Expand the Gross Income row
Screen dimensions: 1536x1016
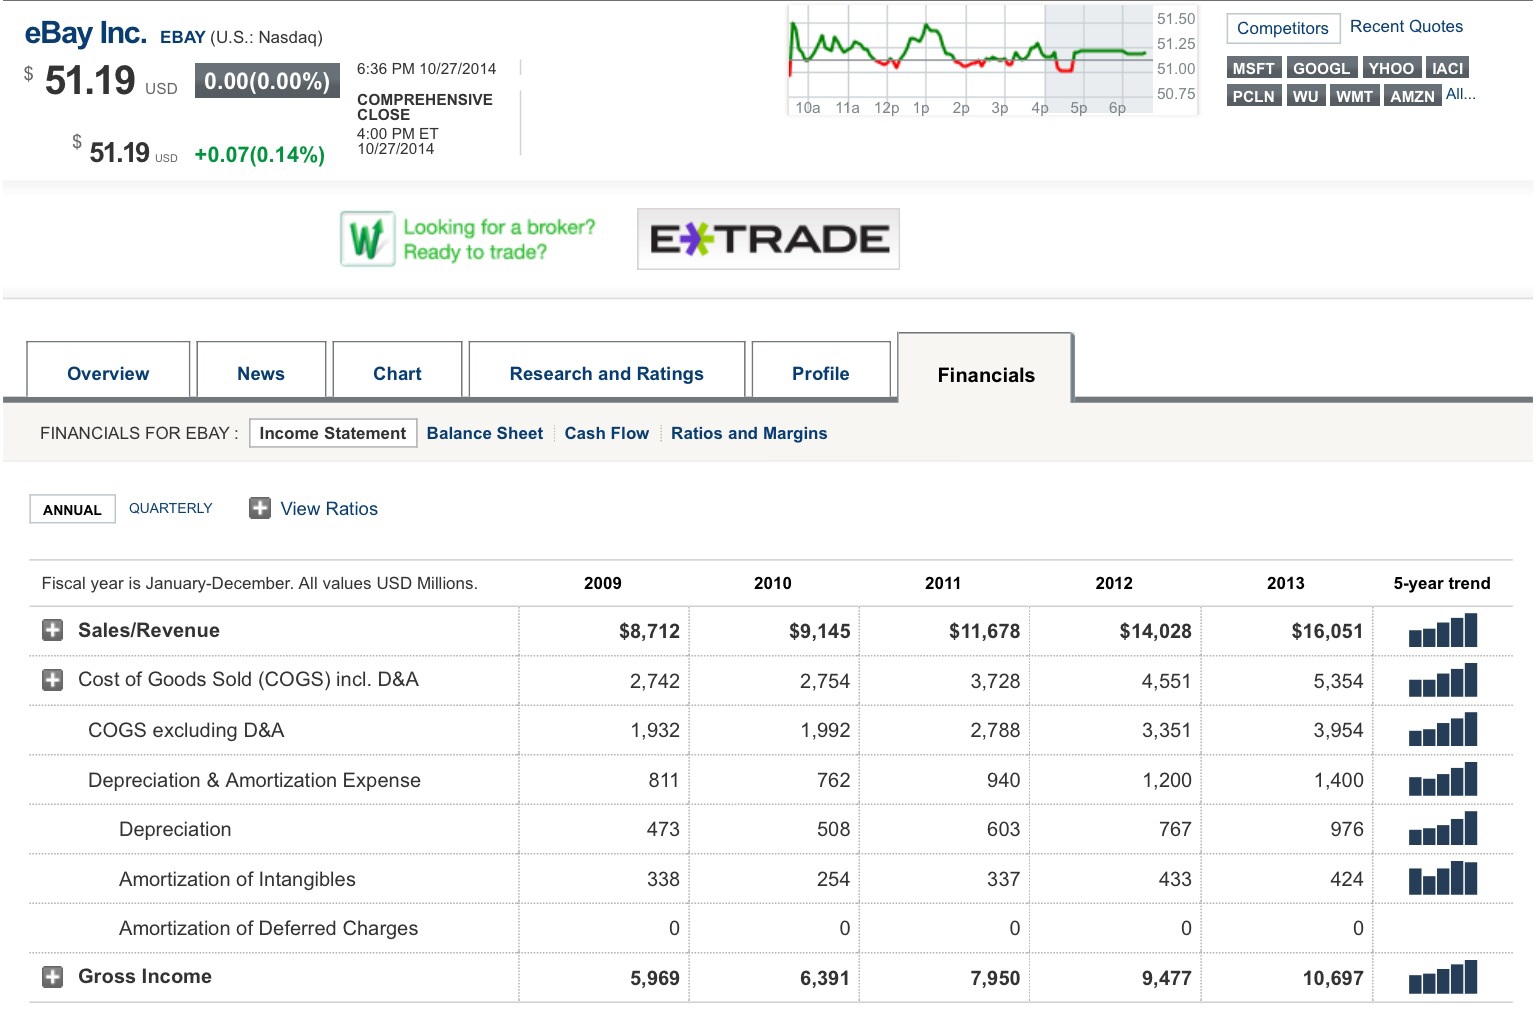(x=53, y=977)
